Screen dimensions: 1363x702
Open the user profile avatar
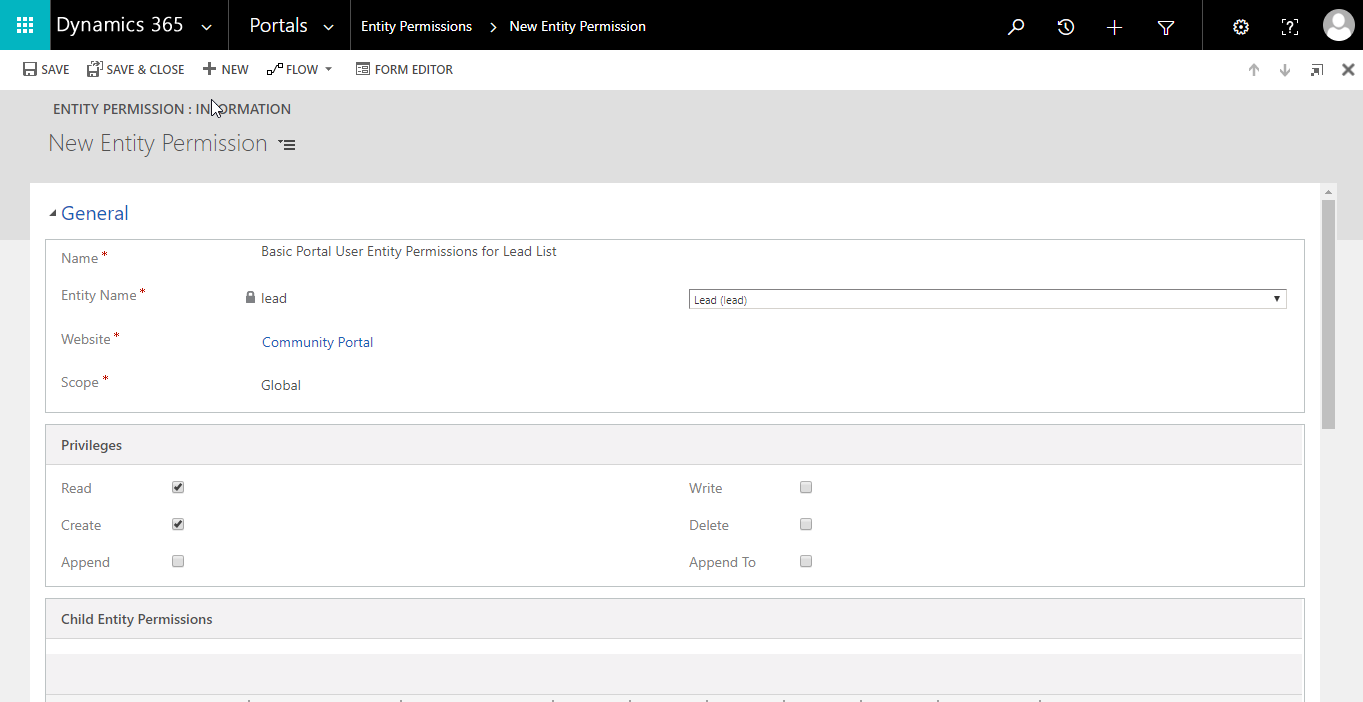(1338, 26)
